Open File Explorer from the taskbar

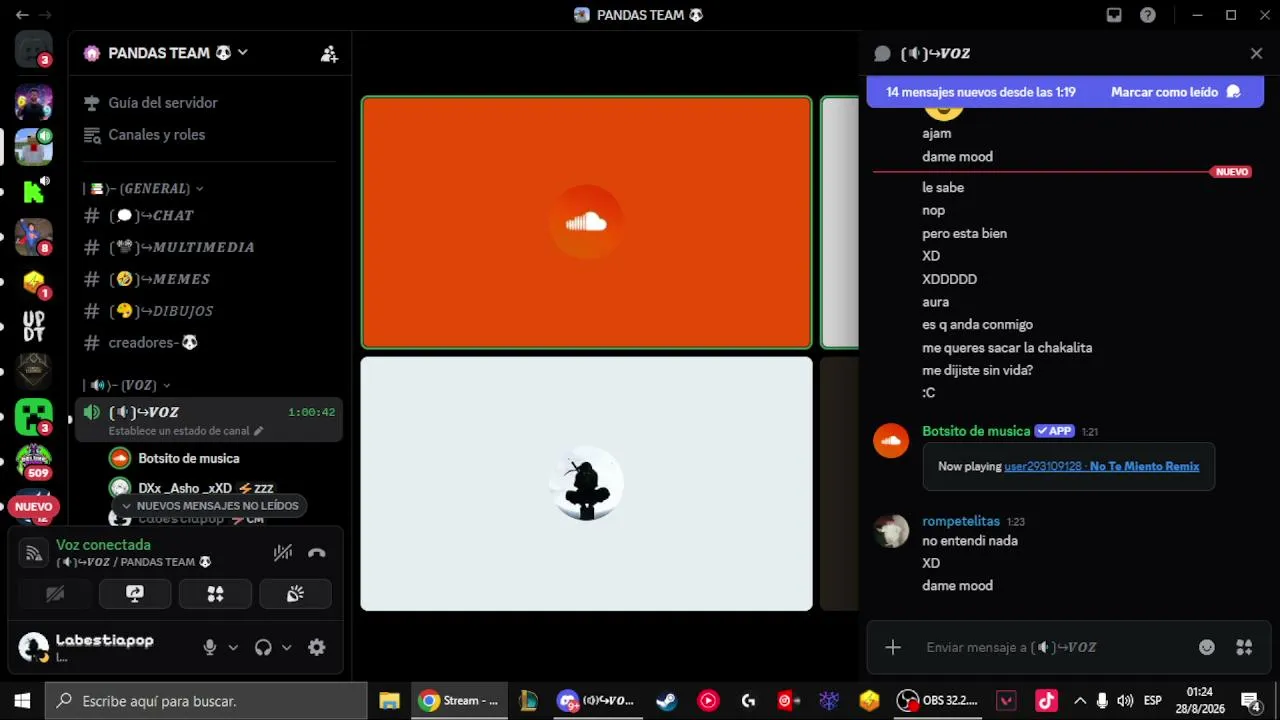pyautogui.click(x=389, y=701)
